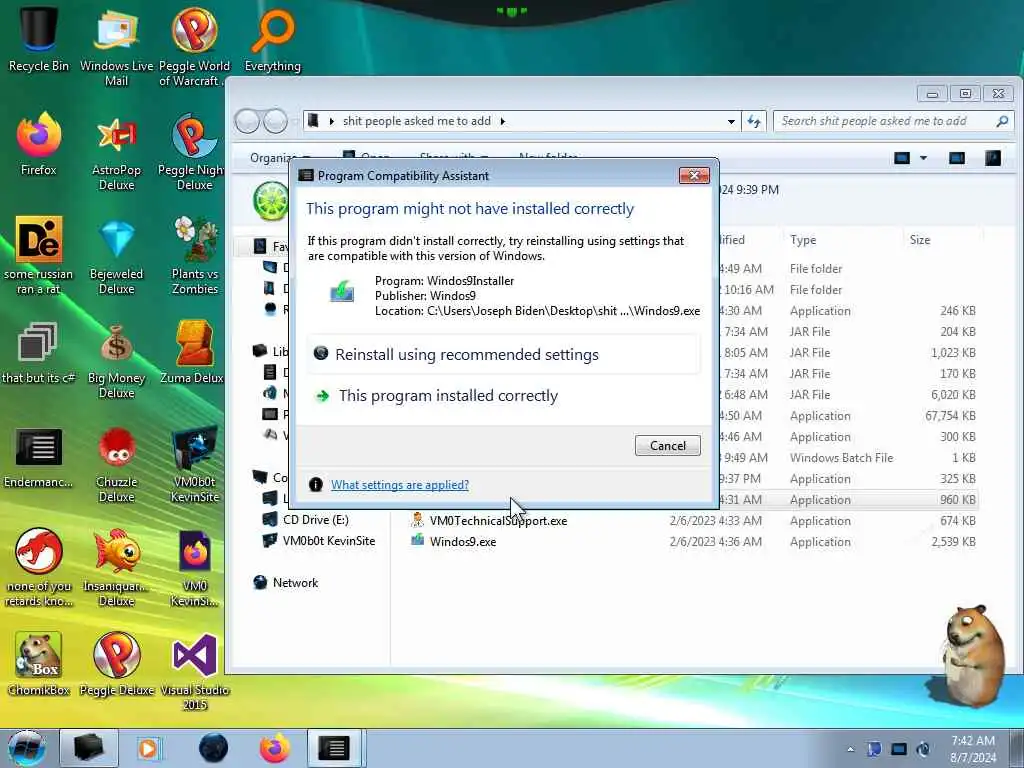Open VM0b0t KevinSite monitor desktop icon
Viewport: 1024px width, 768px height.
pos(194,464)
